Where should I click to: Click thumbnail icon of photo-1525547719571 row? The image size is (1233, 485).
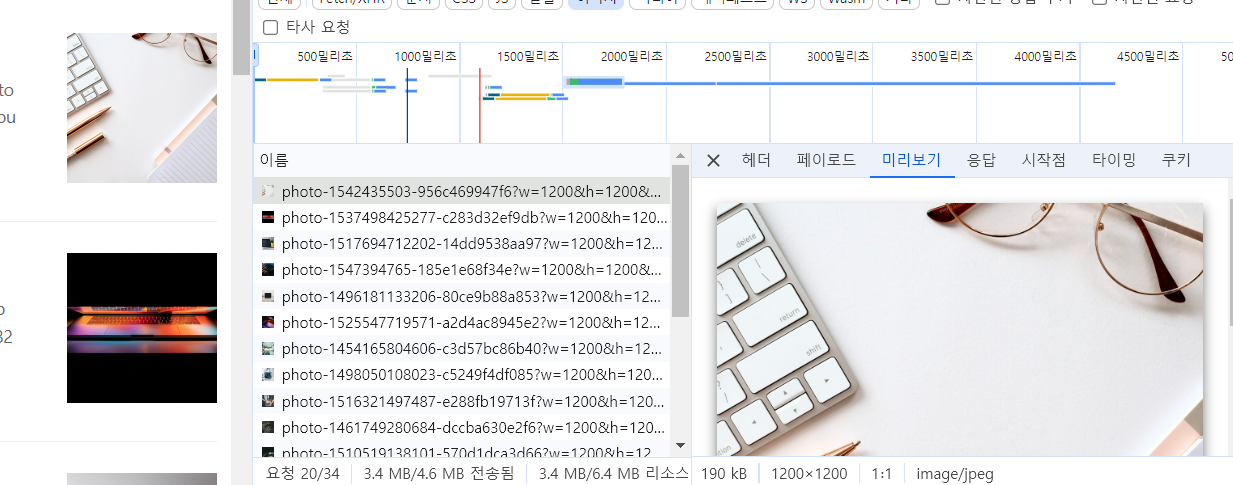[268, 322]
